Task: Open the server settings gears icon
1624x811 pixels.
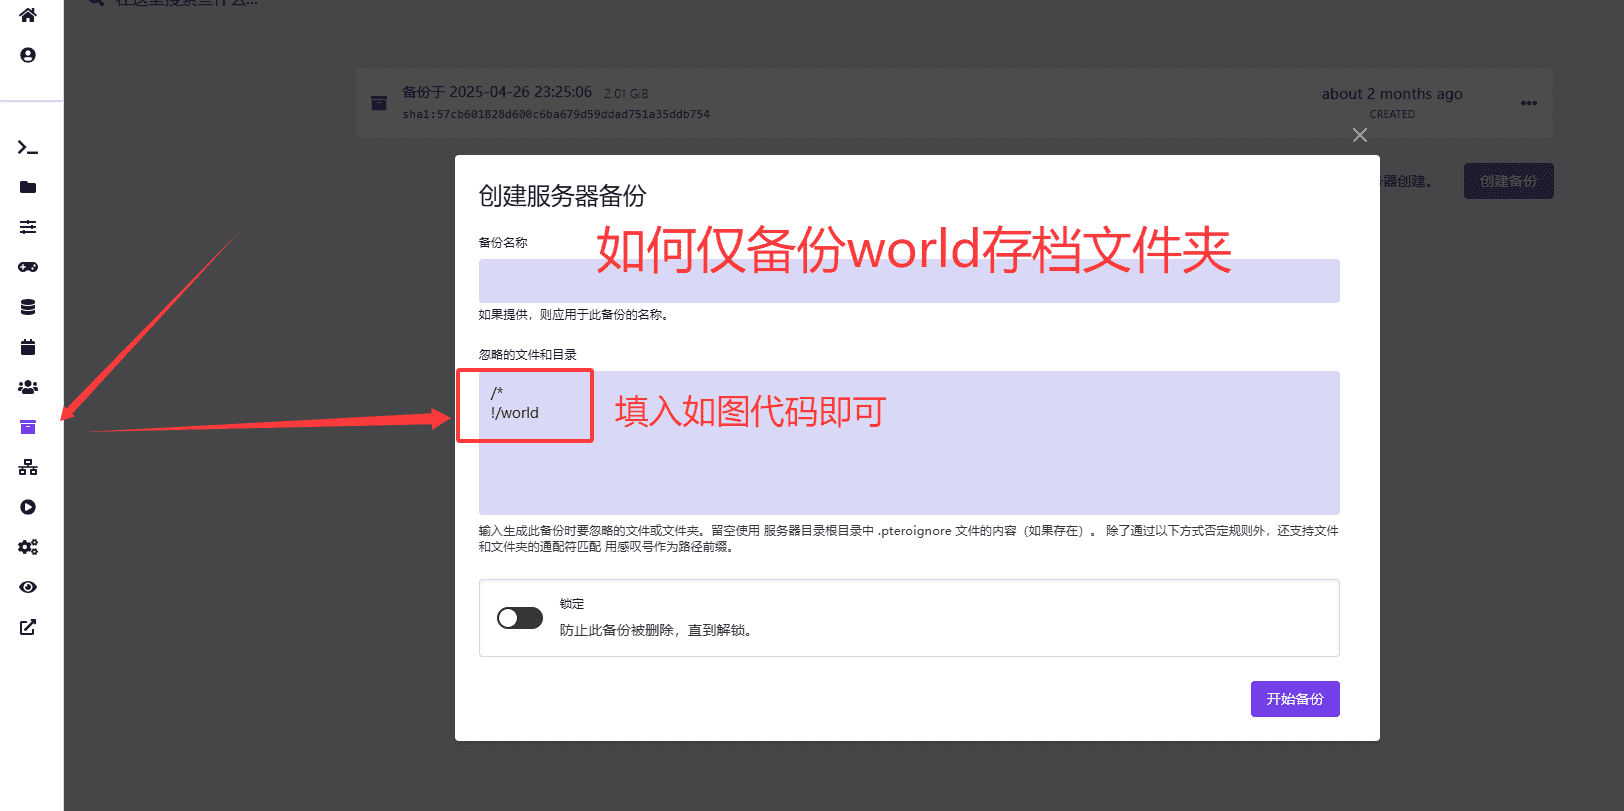Action: (x=28, y=547)
